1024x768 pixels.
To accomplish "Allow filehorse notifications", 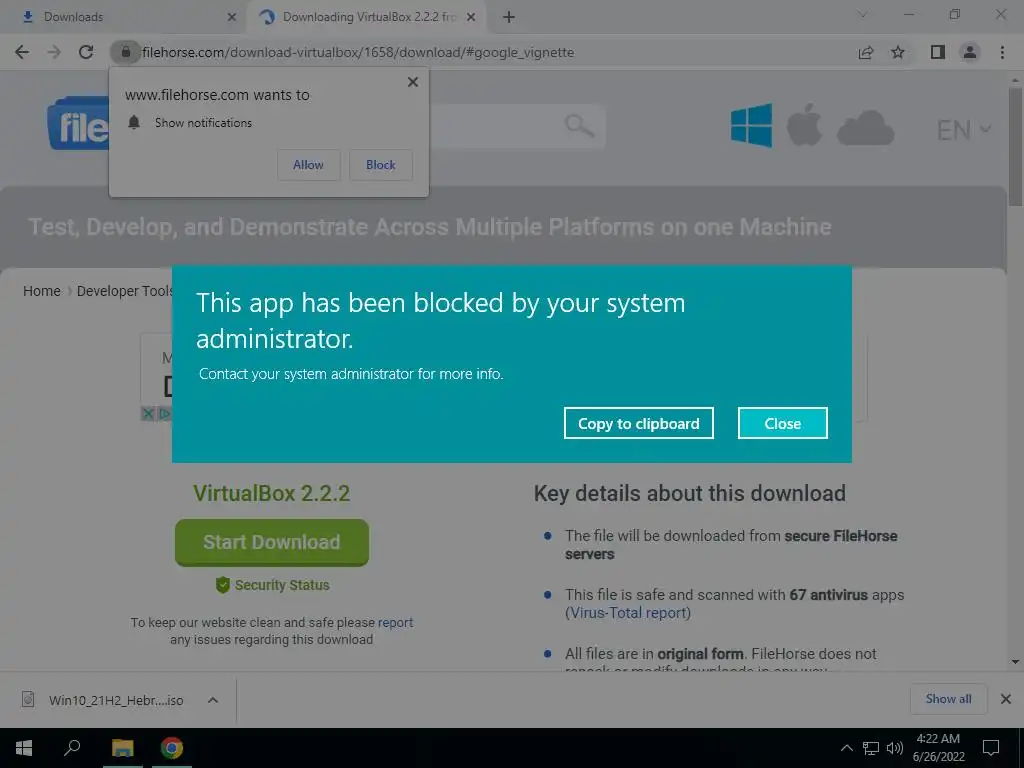I will coord(308,165).
